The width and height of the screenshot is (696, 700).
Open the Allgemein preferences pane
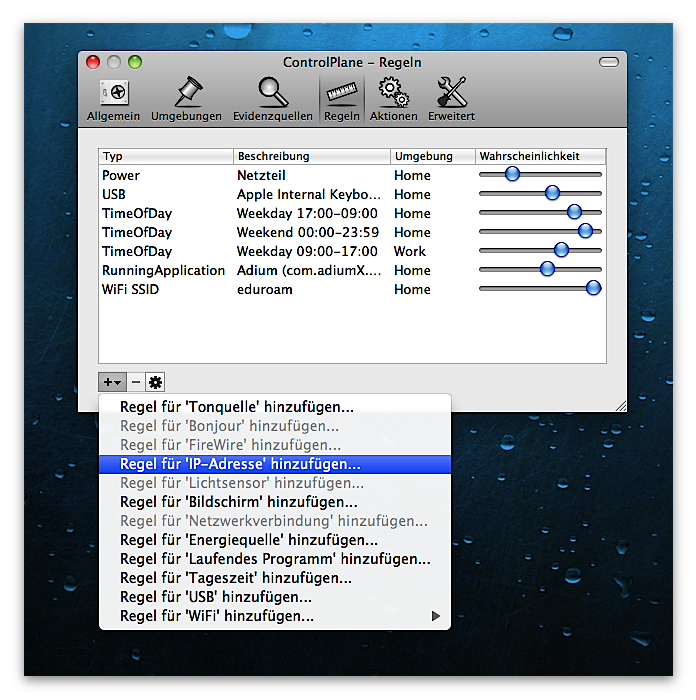click(x=113, y=100)
